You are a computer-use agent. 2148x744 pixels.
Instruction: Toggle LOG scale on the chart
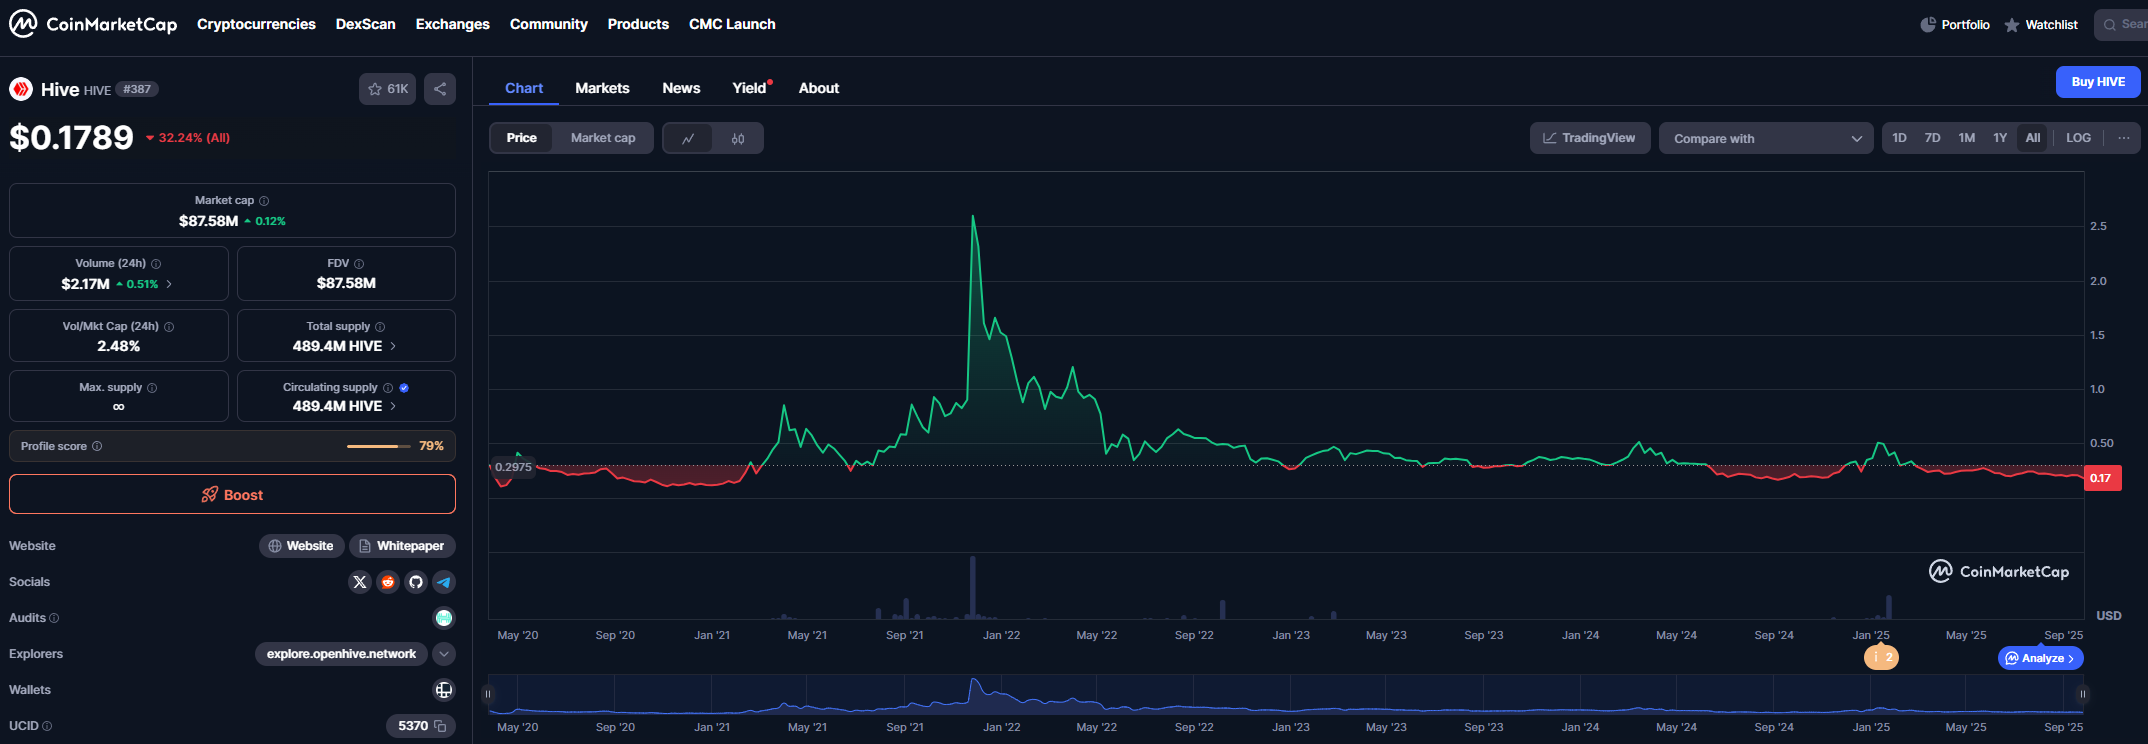point(2078,138)
